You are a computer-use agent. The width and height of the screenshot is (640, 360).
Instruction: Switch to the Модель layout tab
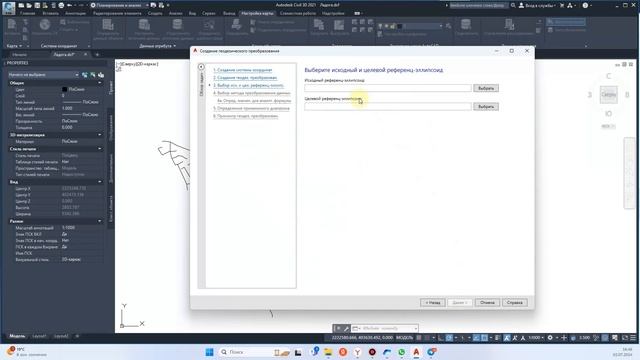pyautogui.click(x=17, y=336)
